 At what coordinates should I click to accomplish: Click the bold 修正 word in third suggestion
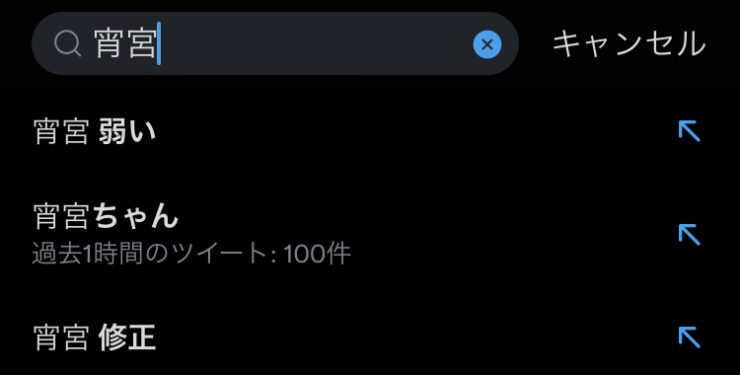point(127,338)
